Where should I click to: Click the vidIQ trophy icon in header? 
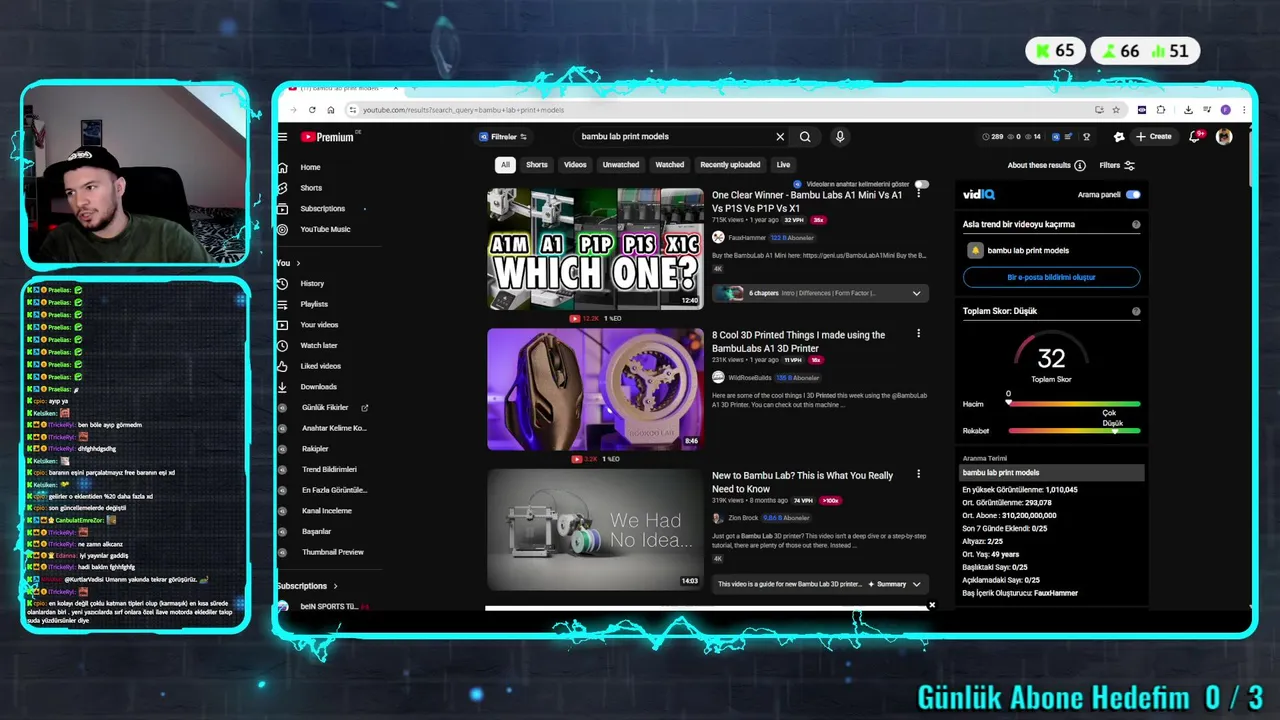point(1087,137)
